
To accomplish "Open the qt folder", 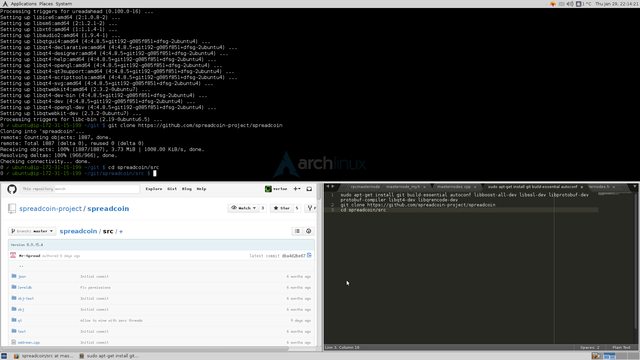I will (x=20, y=321).
